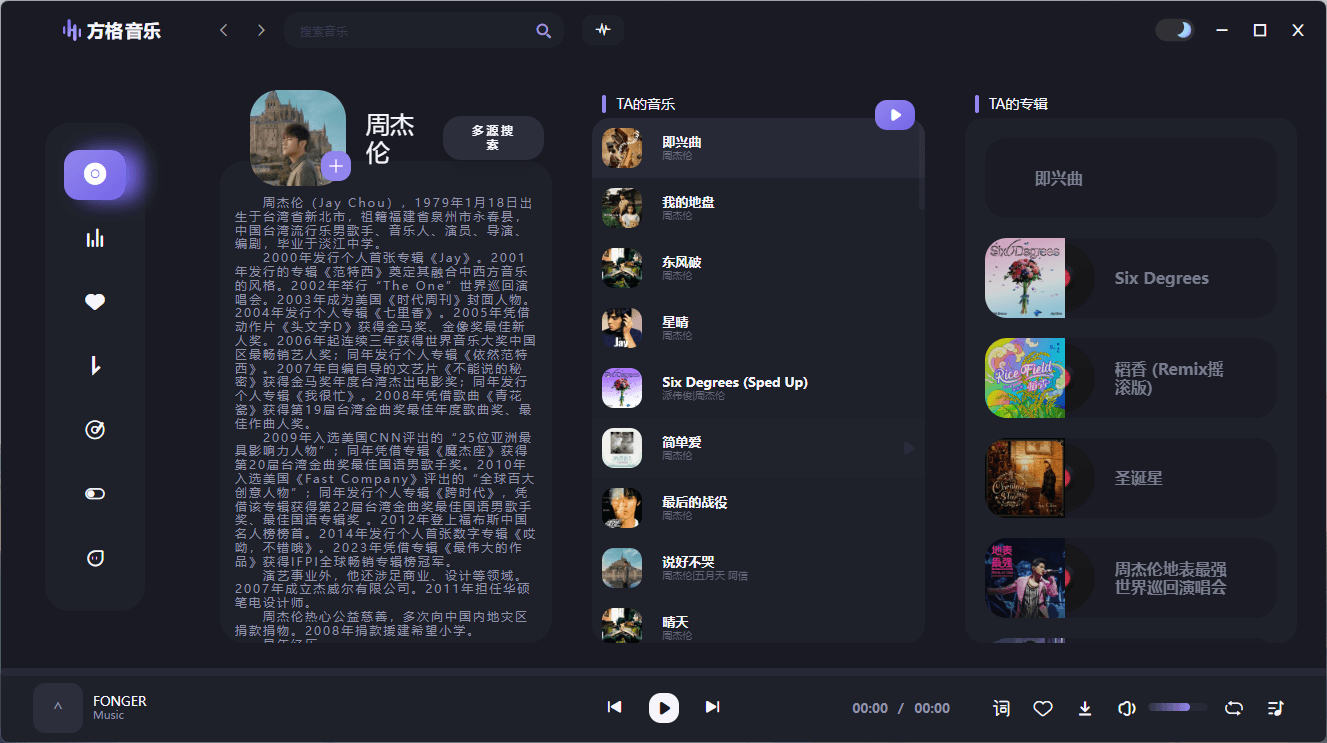Open 周杰伦地表最强世界巡回演唱会 album
Screen dimensions: 1327x743
[1131, 578]
